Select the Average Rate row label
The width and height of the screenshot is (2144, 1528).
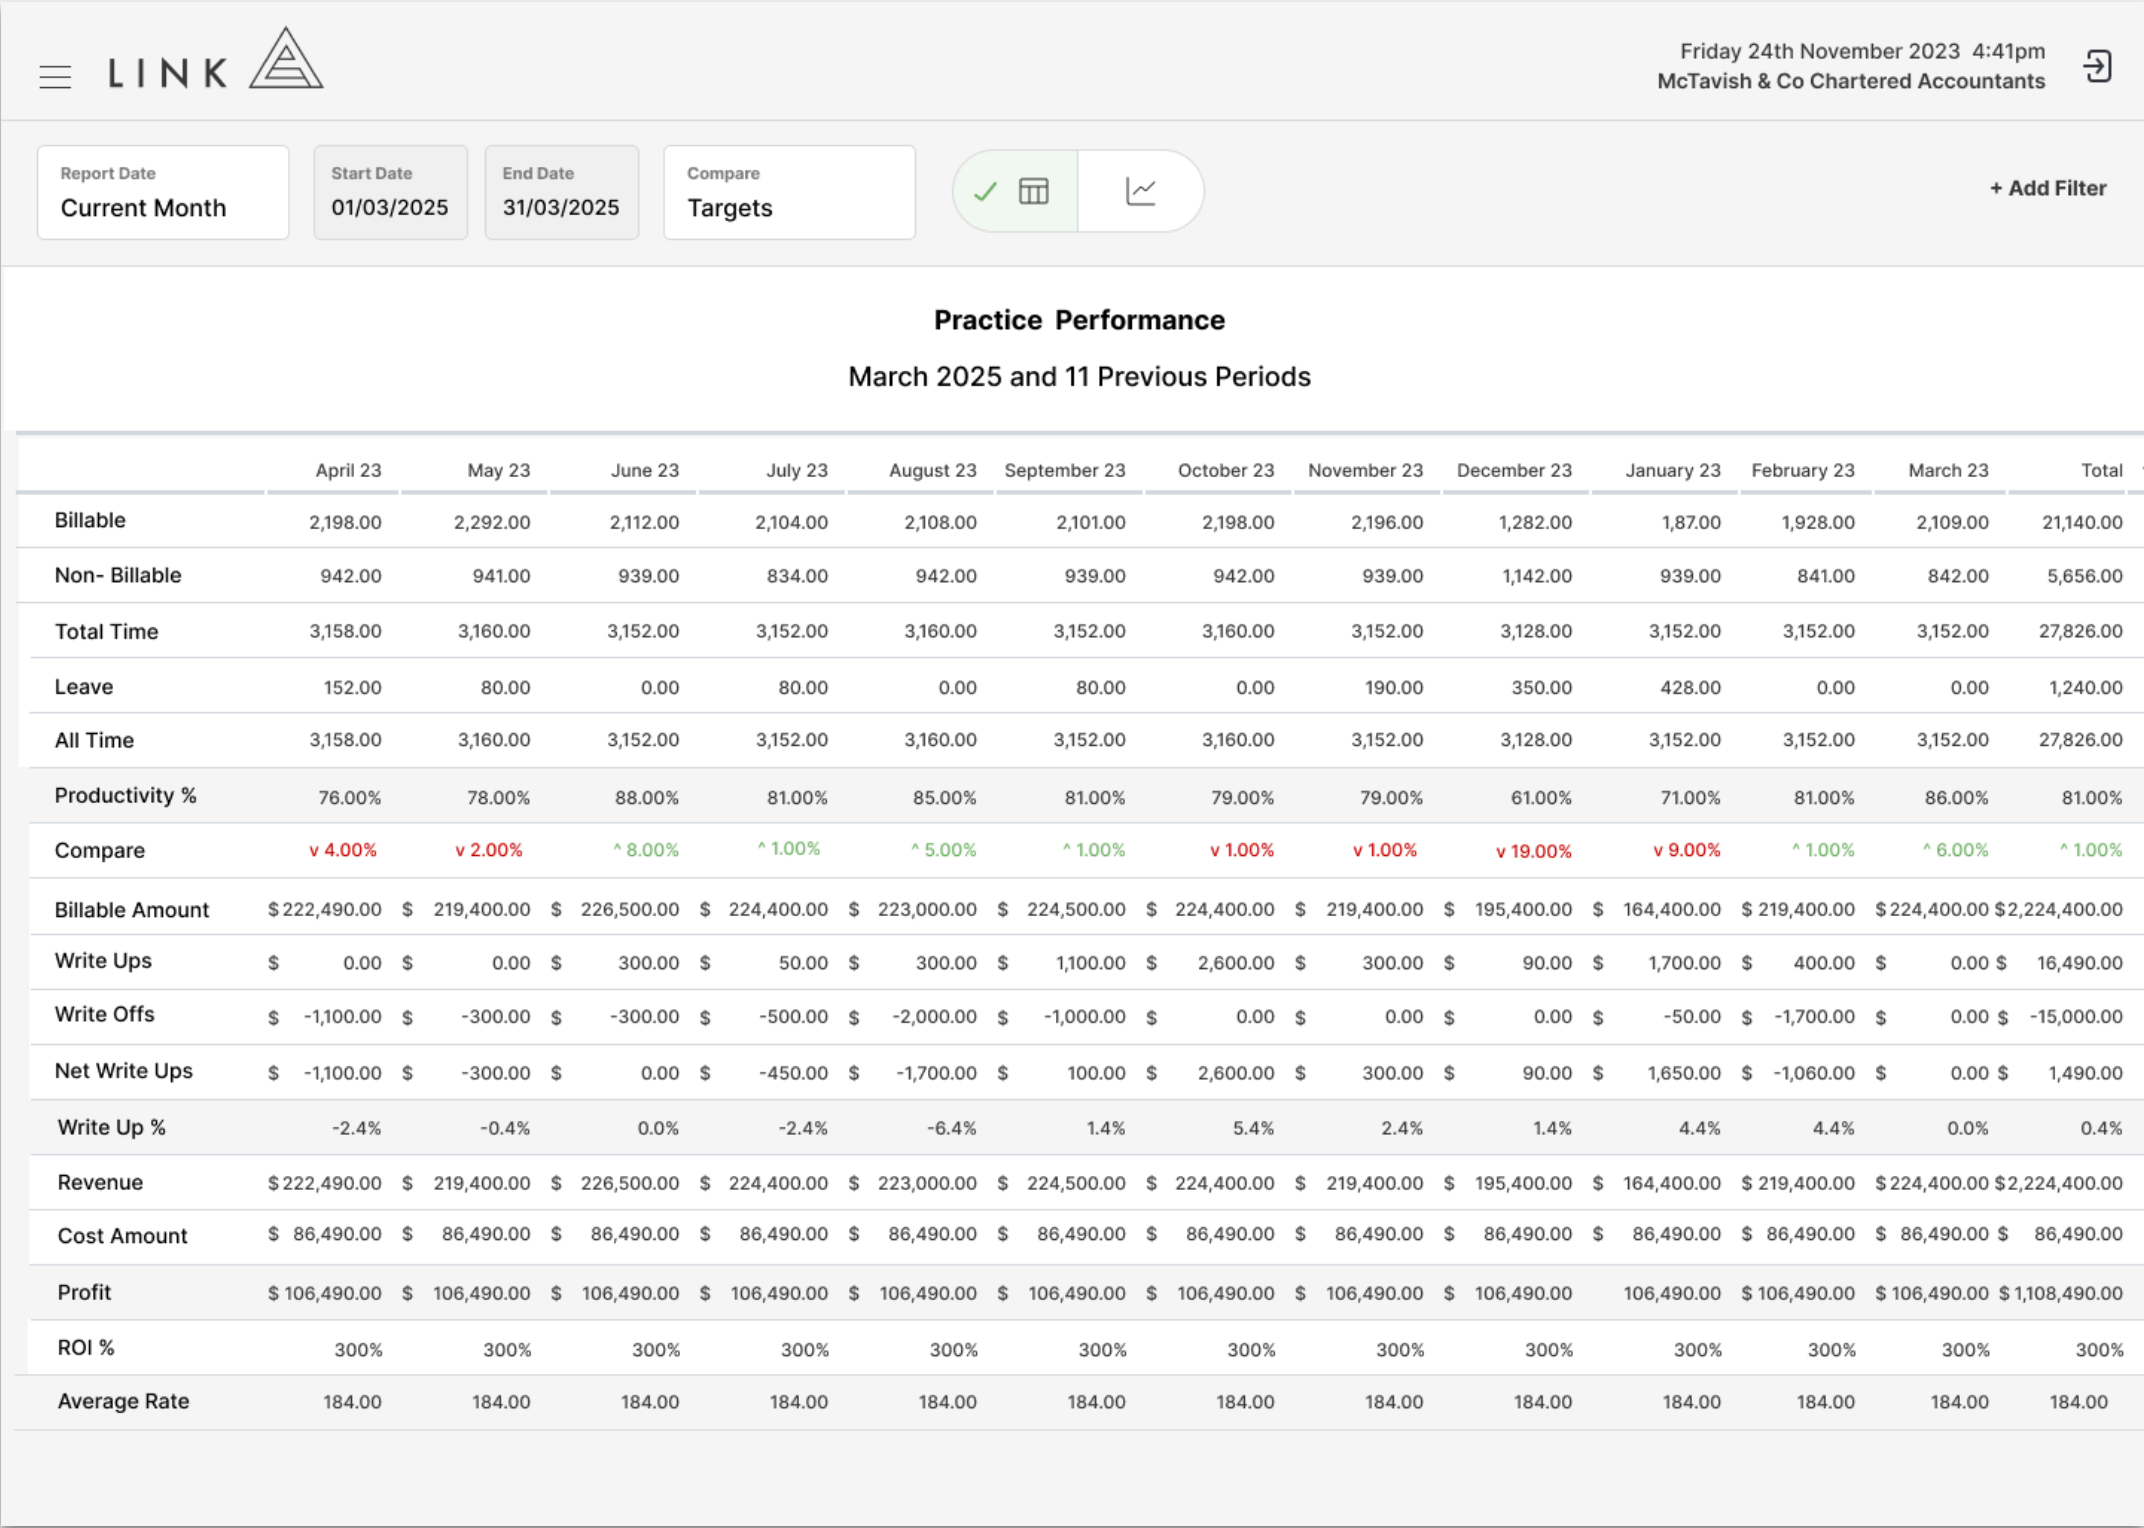pyautogui.click(x=123, y=1401)
